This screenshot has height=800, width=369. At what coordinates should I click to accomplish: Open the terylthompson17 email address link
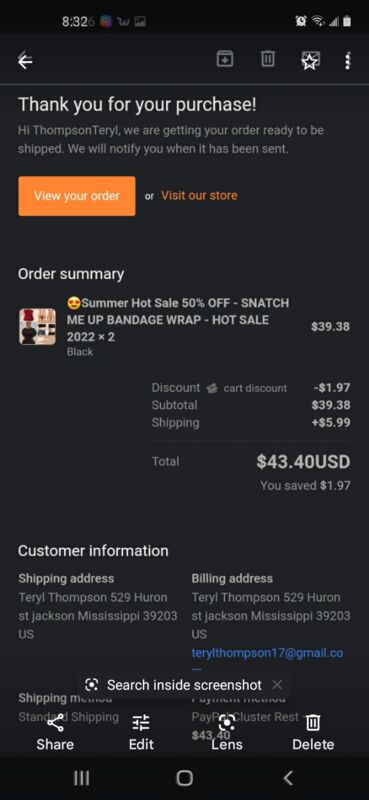coord(267,653)
